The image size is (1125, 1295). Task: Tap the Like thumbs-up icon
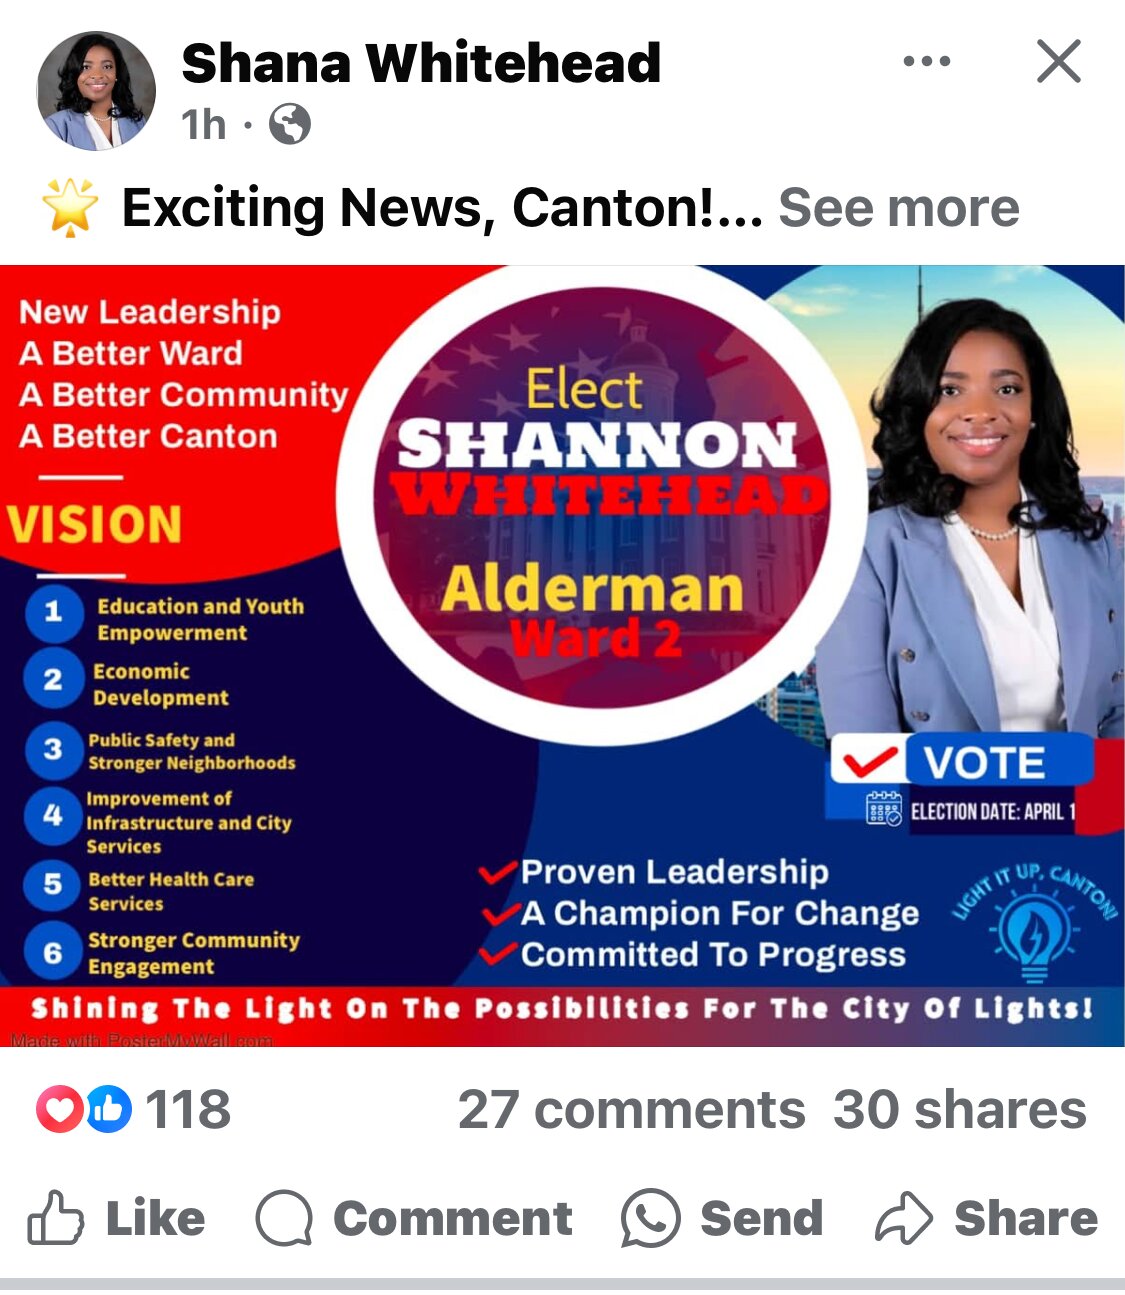coord(55,1217)
